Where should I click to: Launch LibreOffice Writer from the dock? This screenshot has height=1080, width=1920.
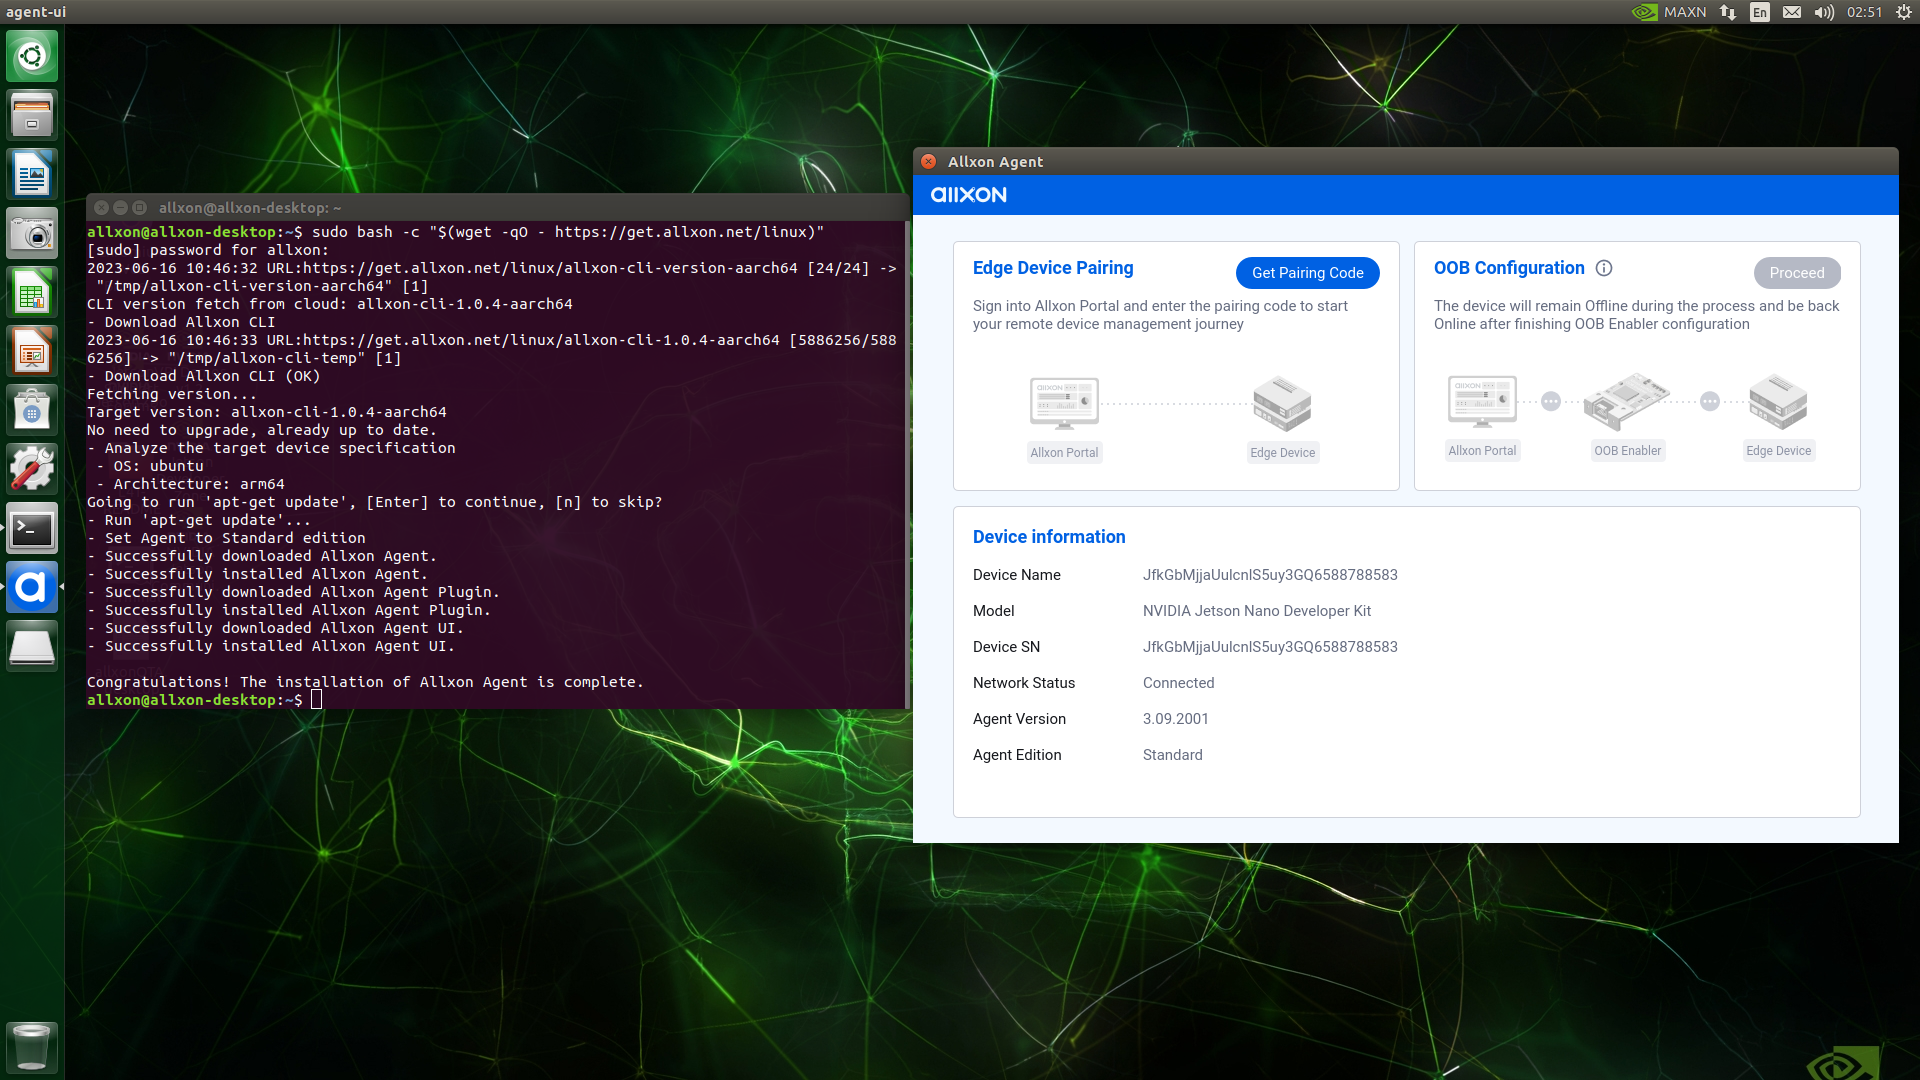coord(32,174)
